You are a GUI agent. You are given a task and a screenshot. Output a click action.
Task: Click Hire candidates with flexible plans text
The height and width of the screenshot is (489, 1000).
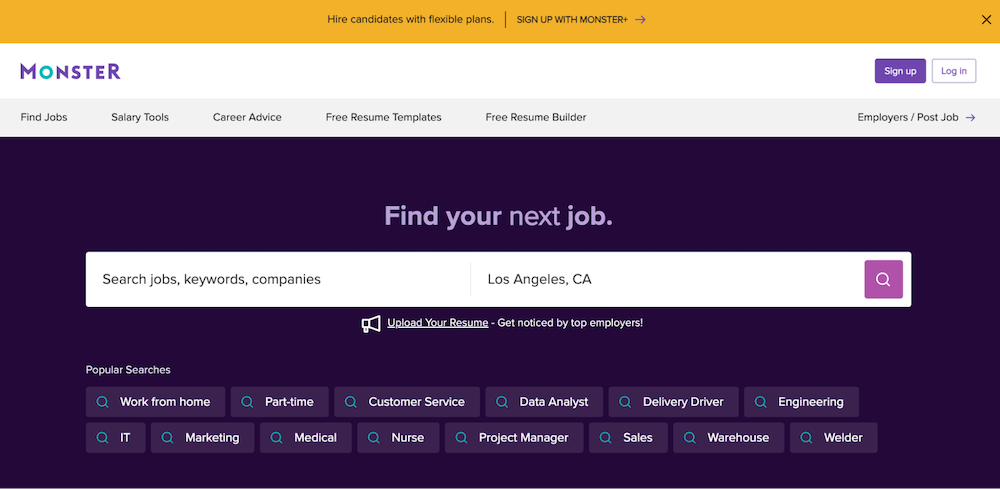click(x=411, y=20)
